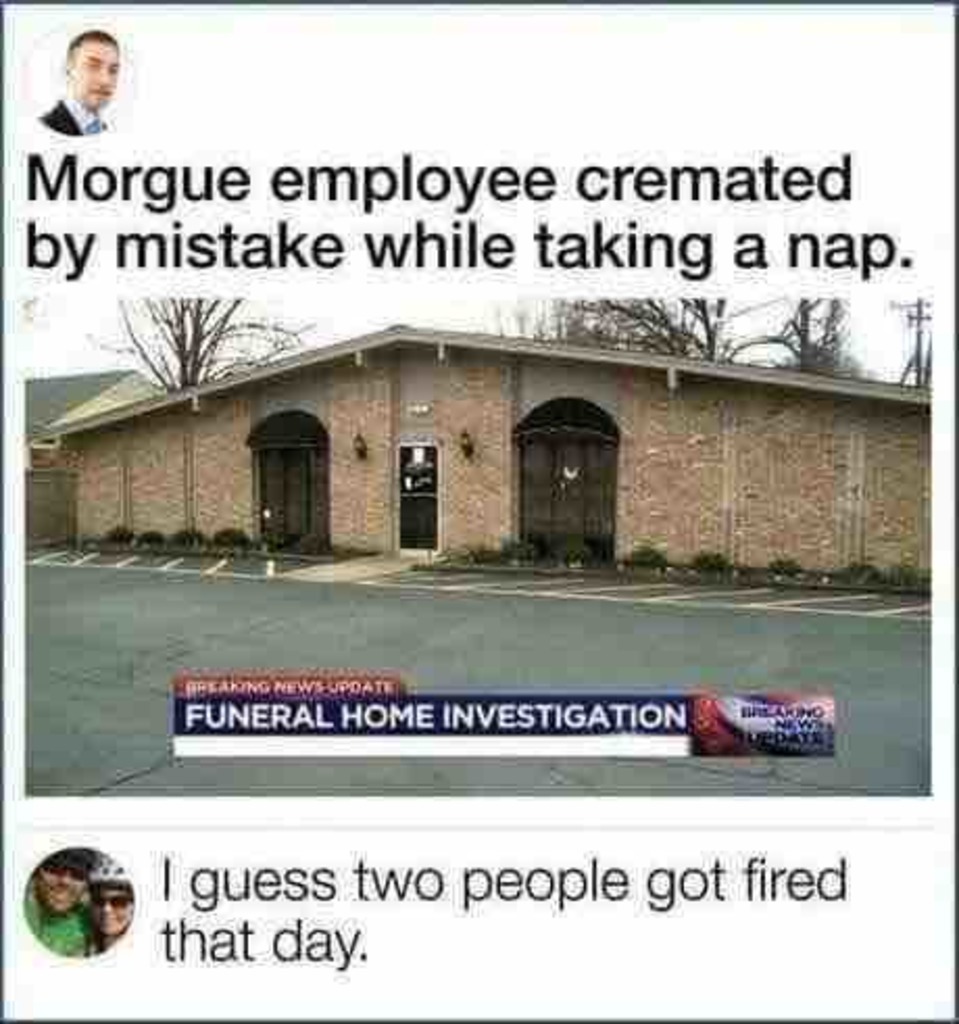
Task: Click the right wall lamp beside the door
Action: pos(466,443)
